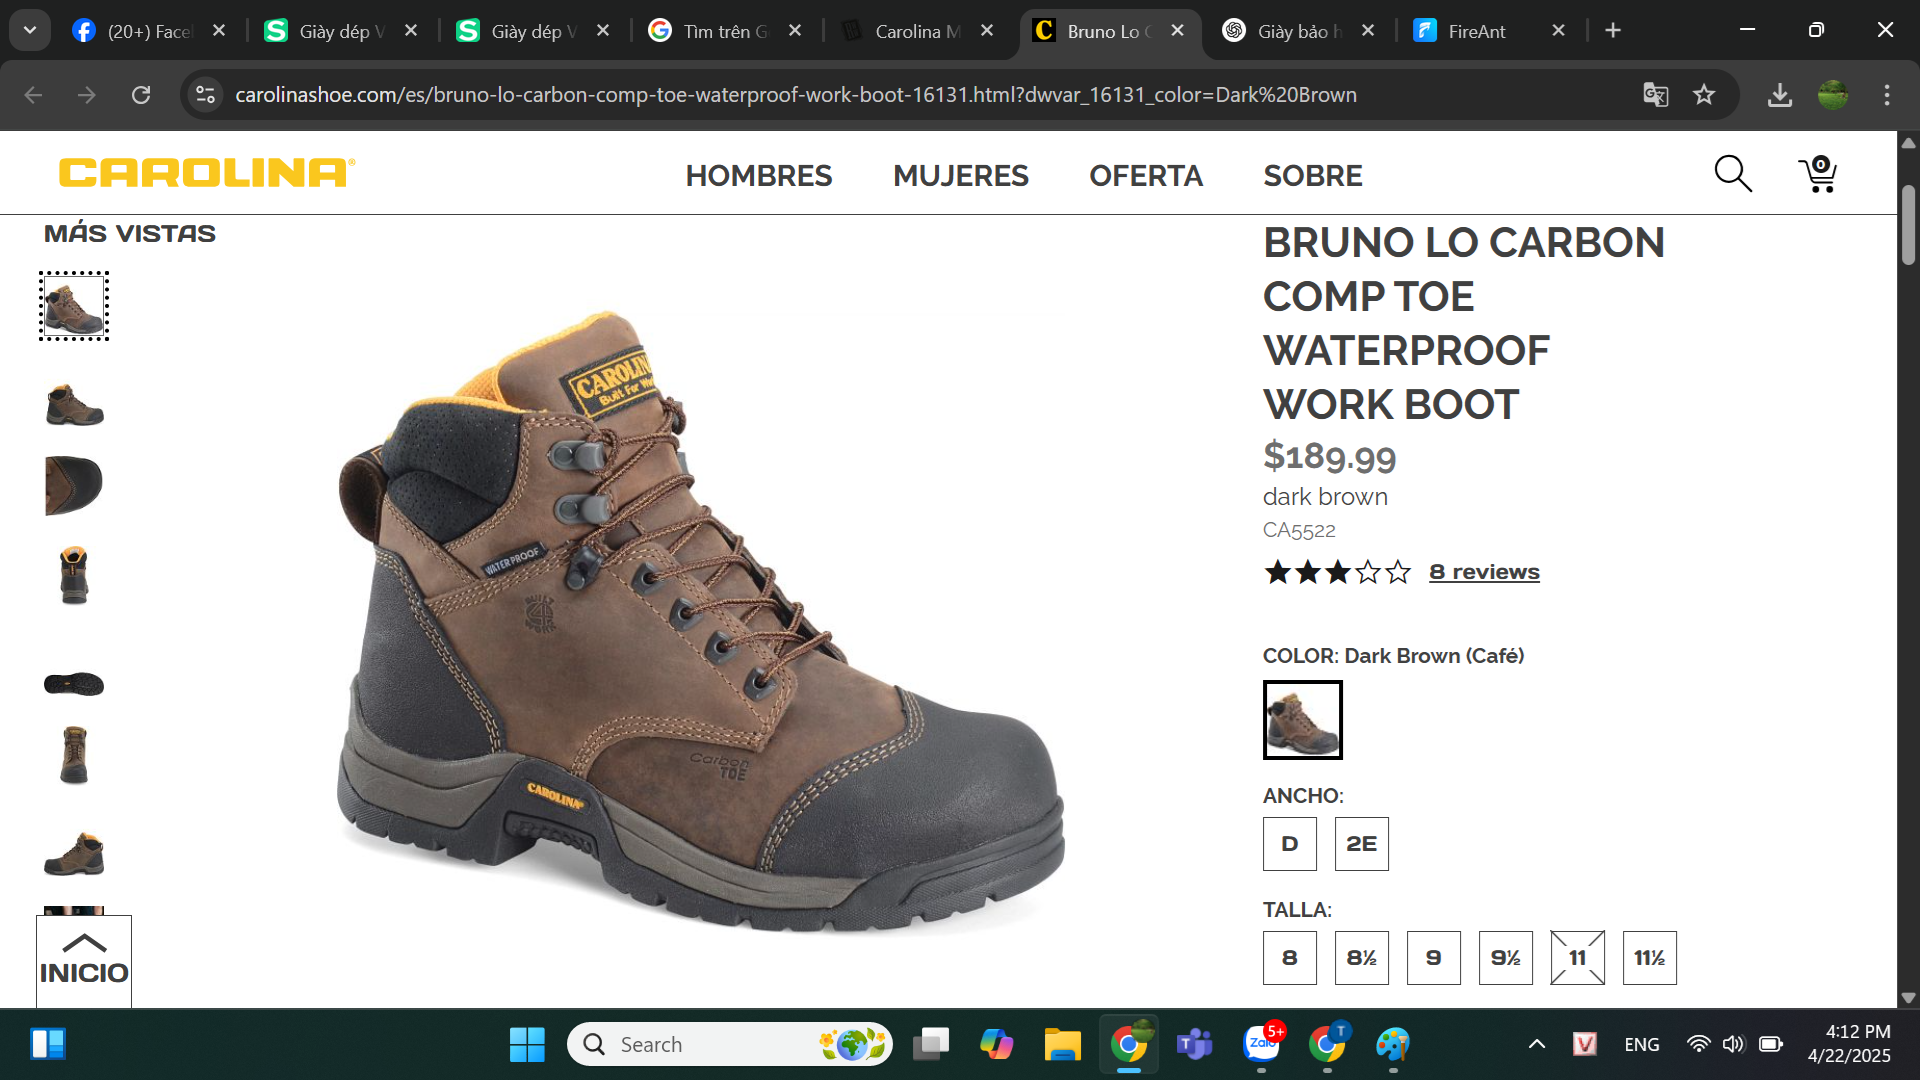
Task: Select size 8½
Action: [1362, 958]
